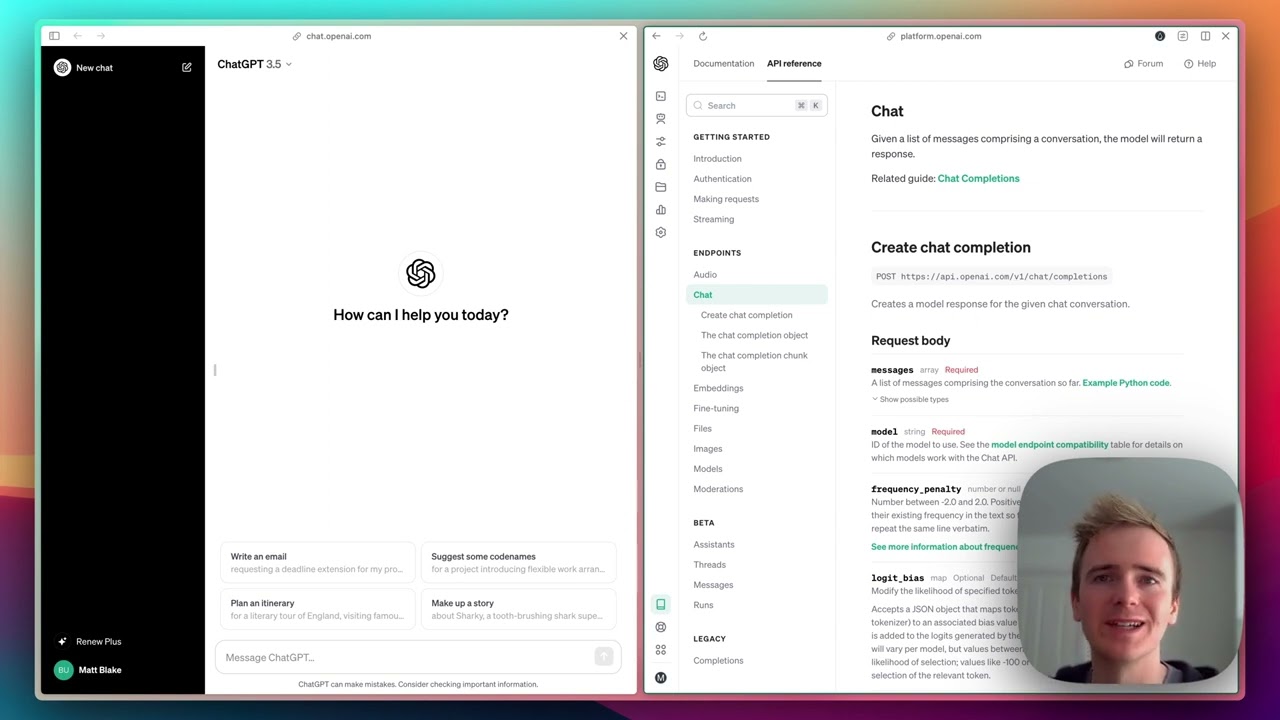Expand Show possible types under messages
The width and height of the screenshot is (1280, 720).
(x=910, y=399)
